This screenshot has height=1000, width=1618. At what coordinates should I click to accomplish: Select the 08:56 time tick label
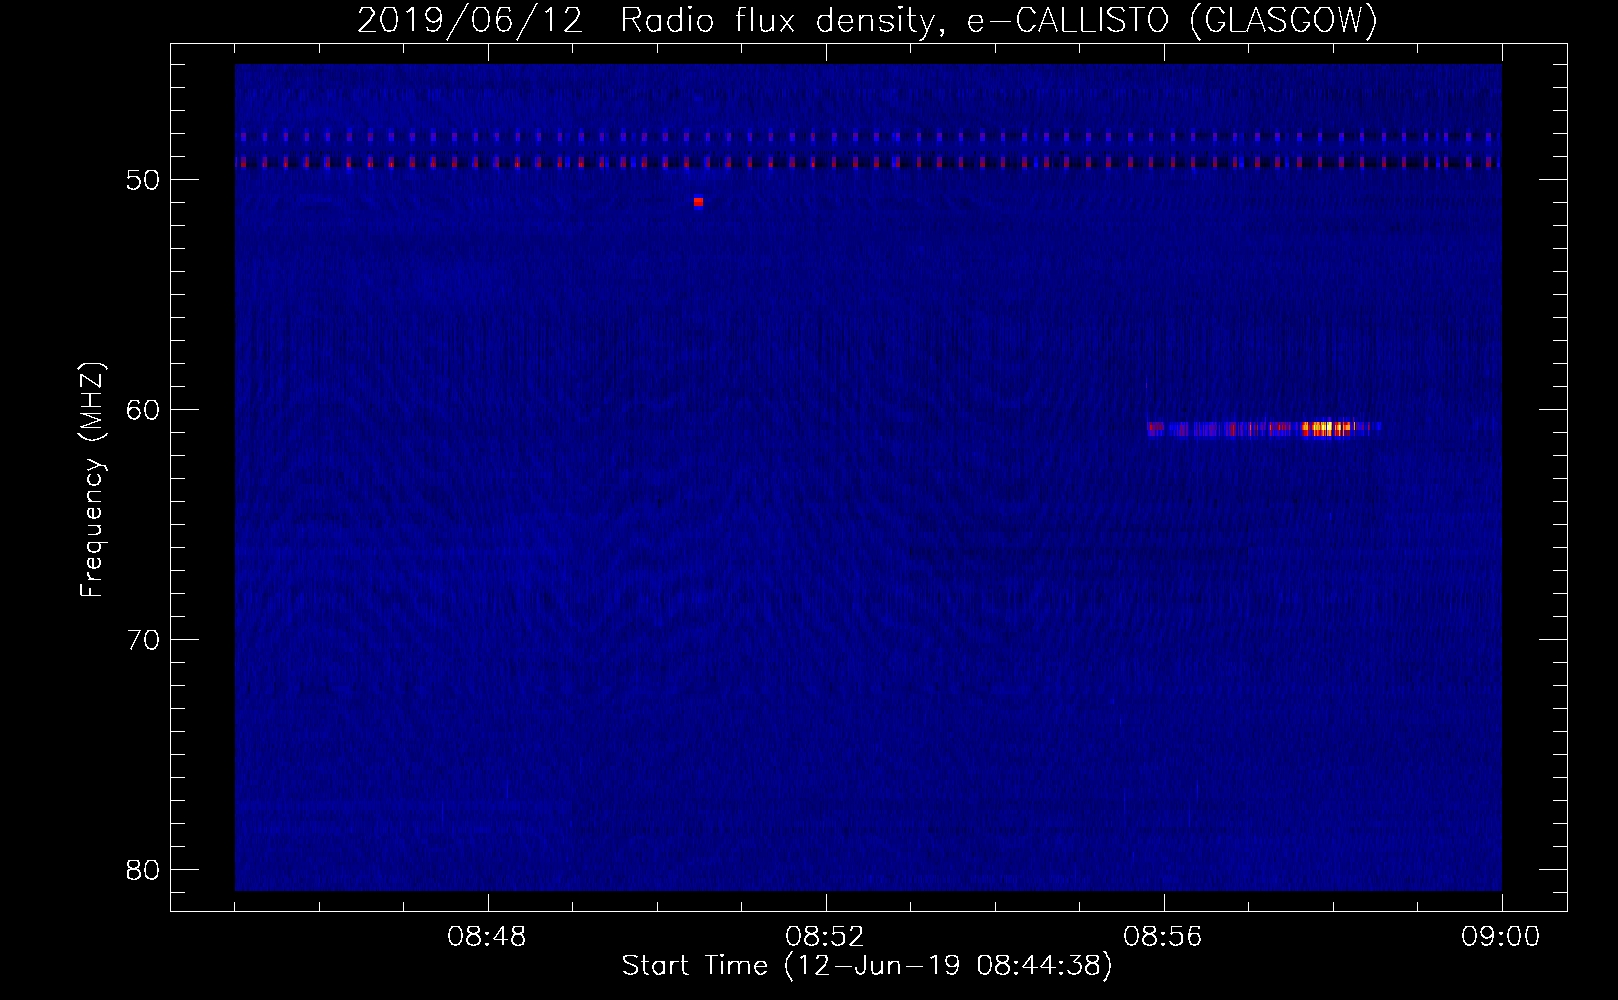(1163, 937)
